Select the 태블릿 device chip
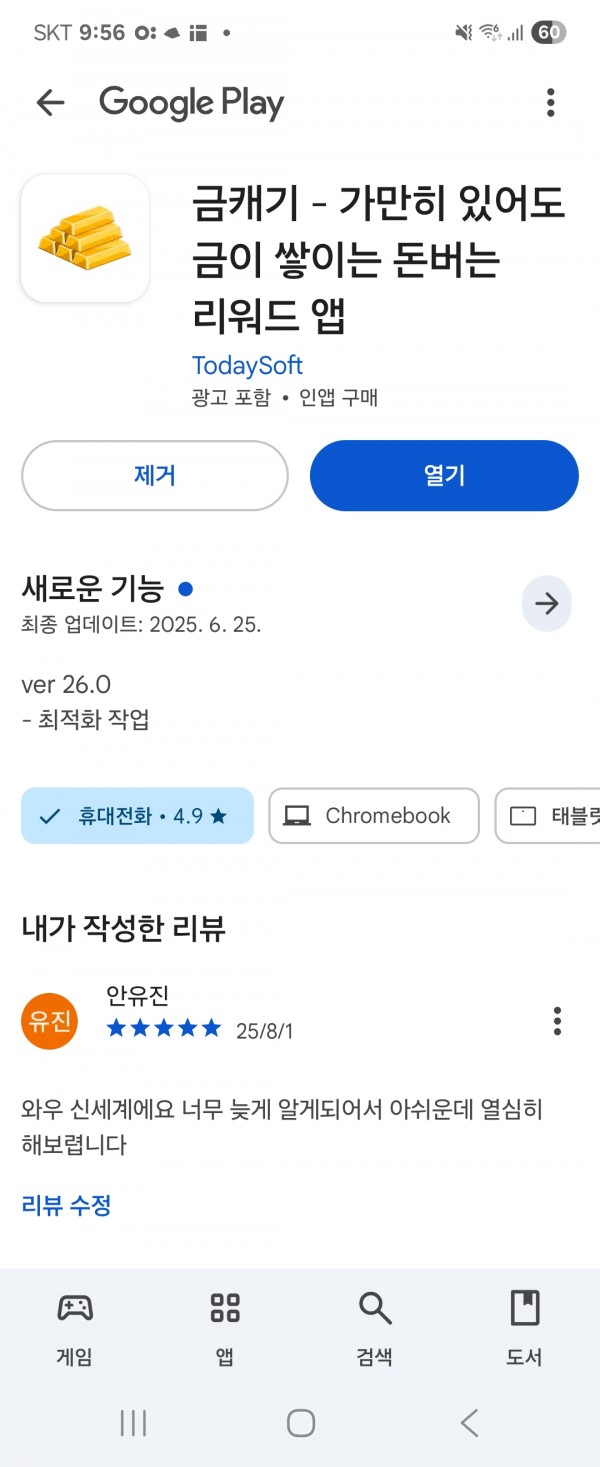 pos(548,816)
